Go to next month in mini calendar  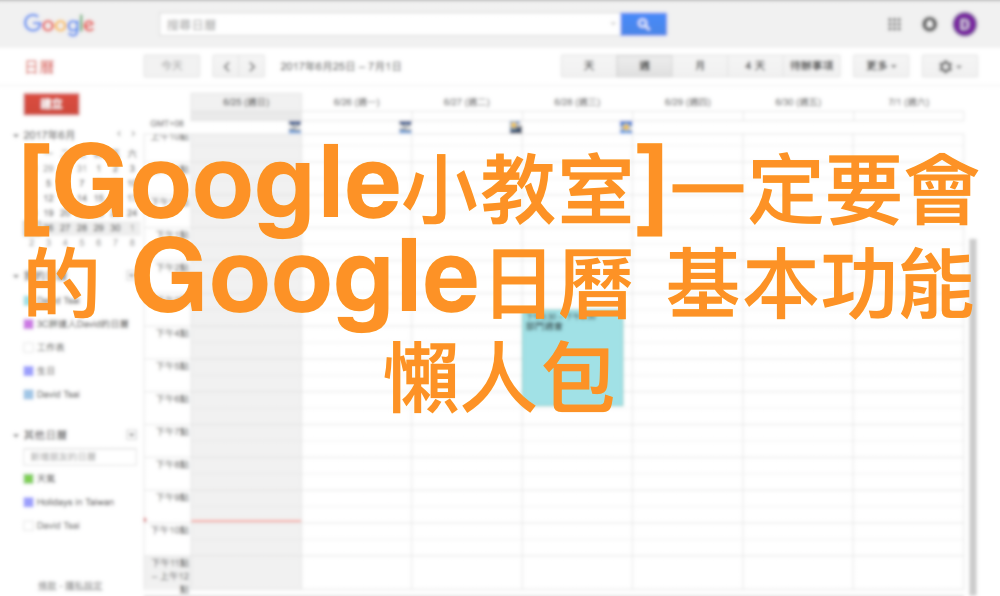click(x=133, y=134)
